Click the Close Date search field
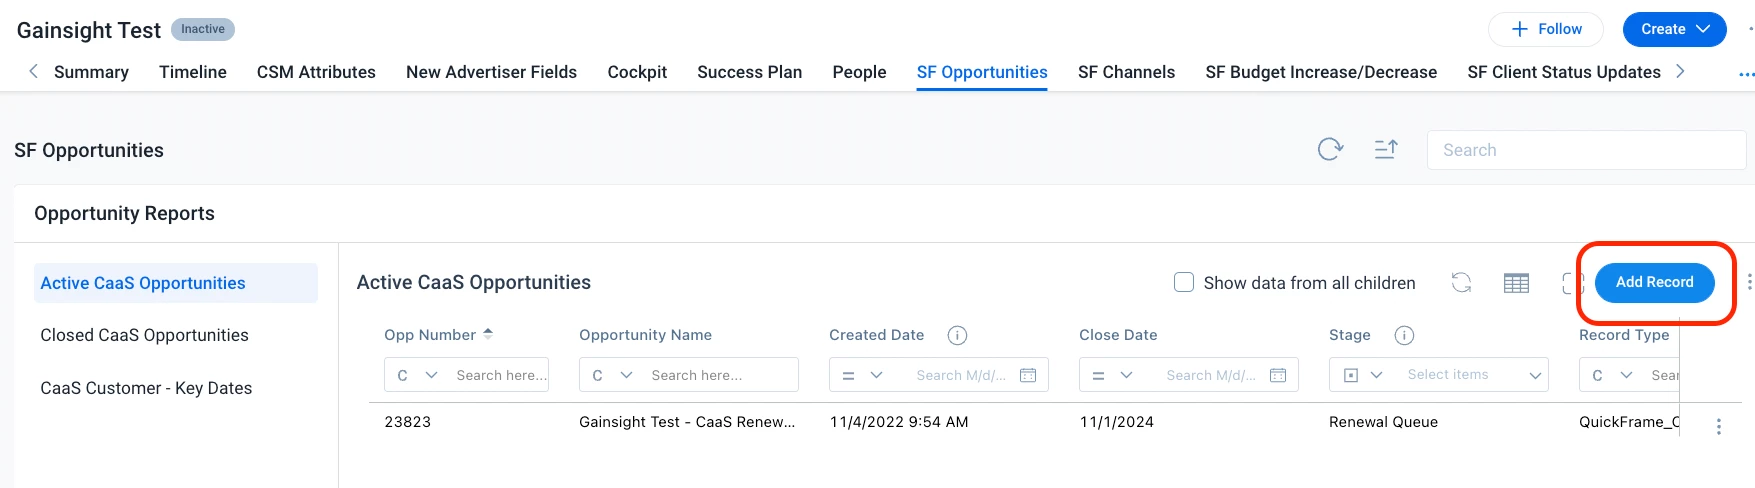The height and width of the screenshot is (488, 1755). pos(1210,375)
